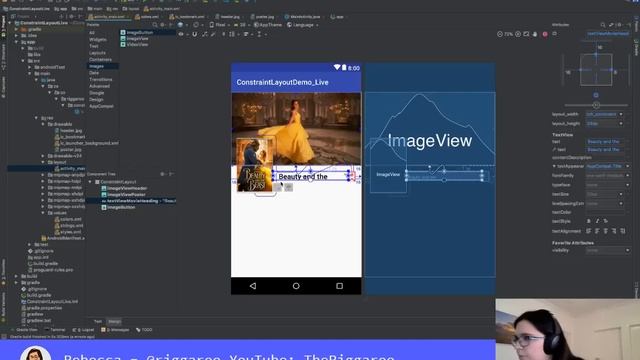Select the Widgets category in the Palette
Image resolution: width=640 pixels, height=360 pixels.
click(x=98, y=40)
